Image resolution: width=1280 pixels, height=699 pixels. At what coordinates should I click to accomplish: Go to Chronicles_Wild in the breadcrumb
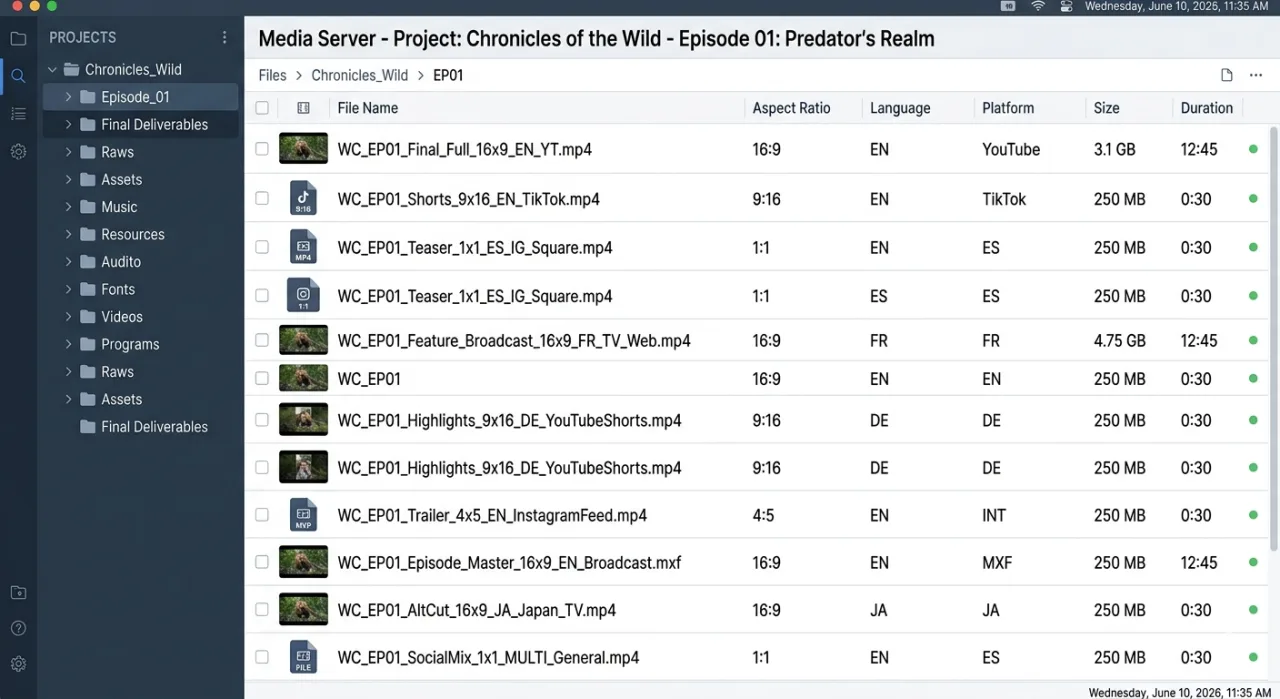(x=359, y=75)
